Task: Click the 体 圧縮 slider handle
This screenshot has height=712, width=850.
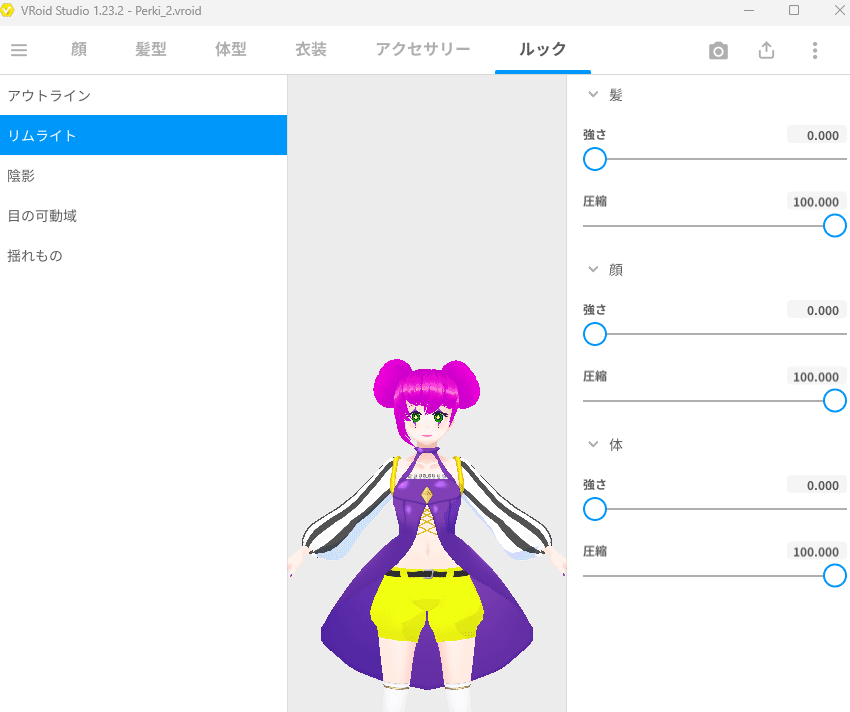Action: [x=834, y=576]
